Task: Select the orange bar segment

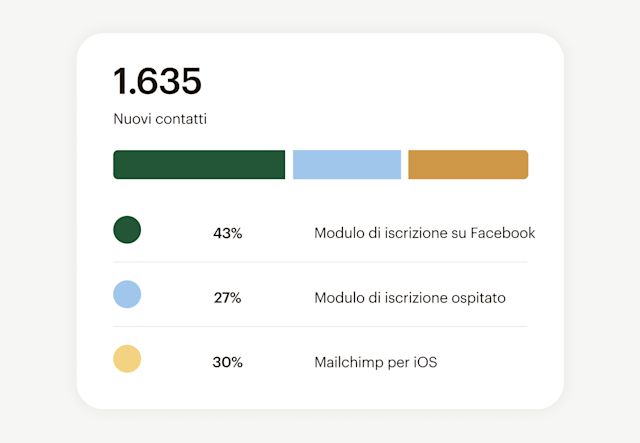Action: tap(468, 165)
